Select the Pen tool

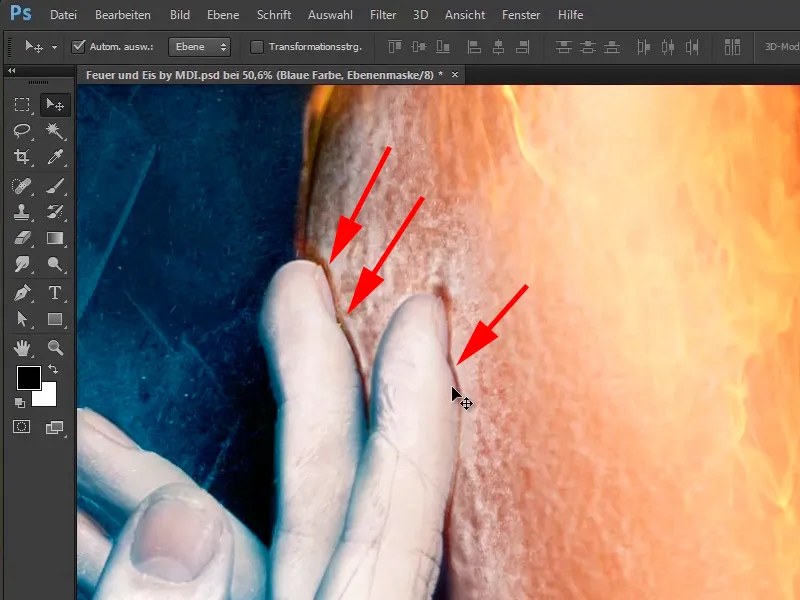[21, 293]
